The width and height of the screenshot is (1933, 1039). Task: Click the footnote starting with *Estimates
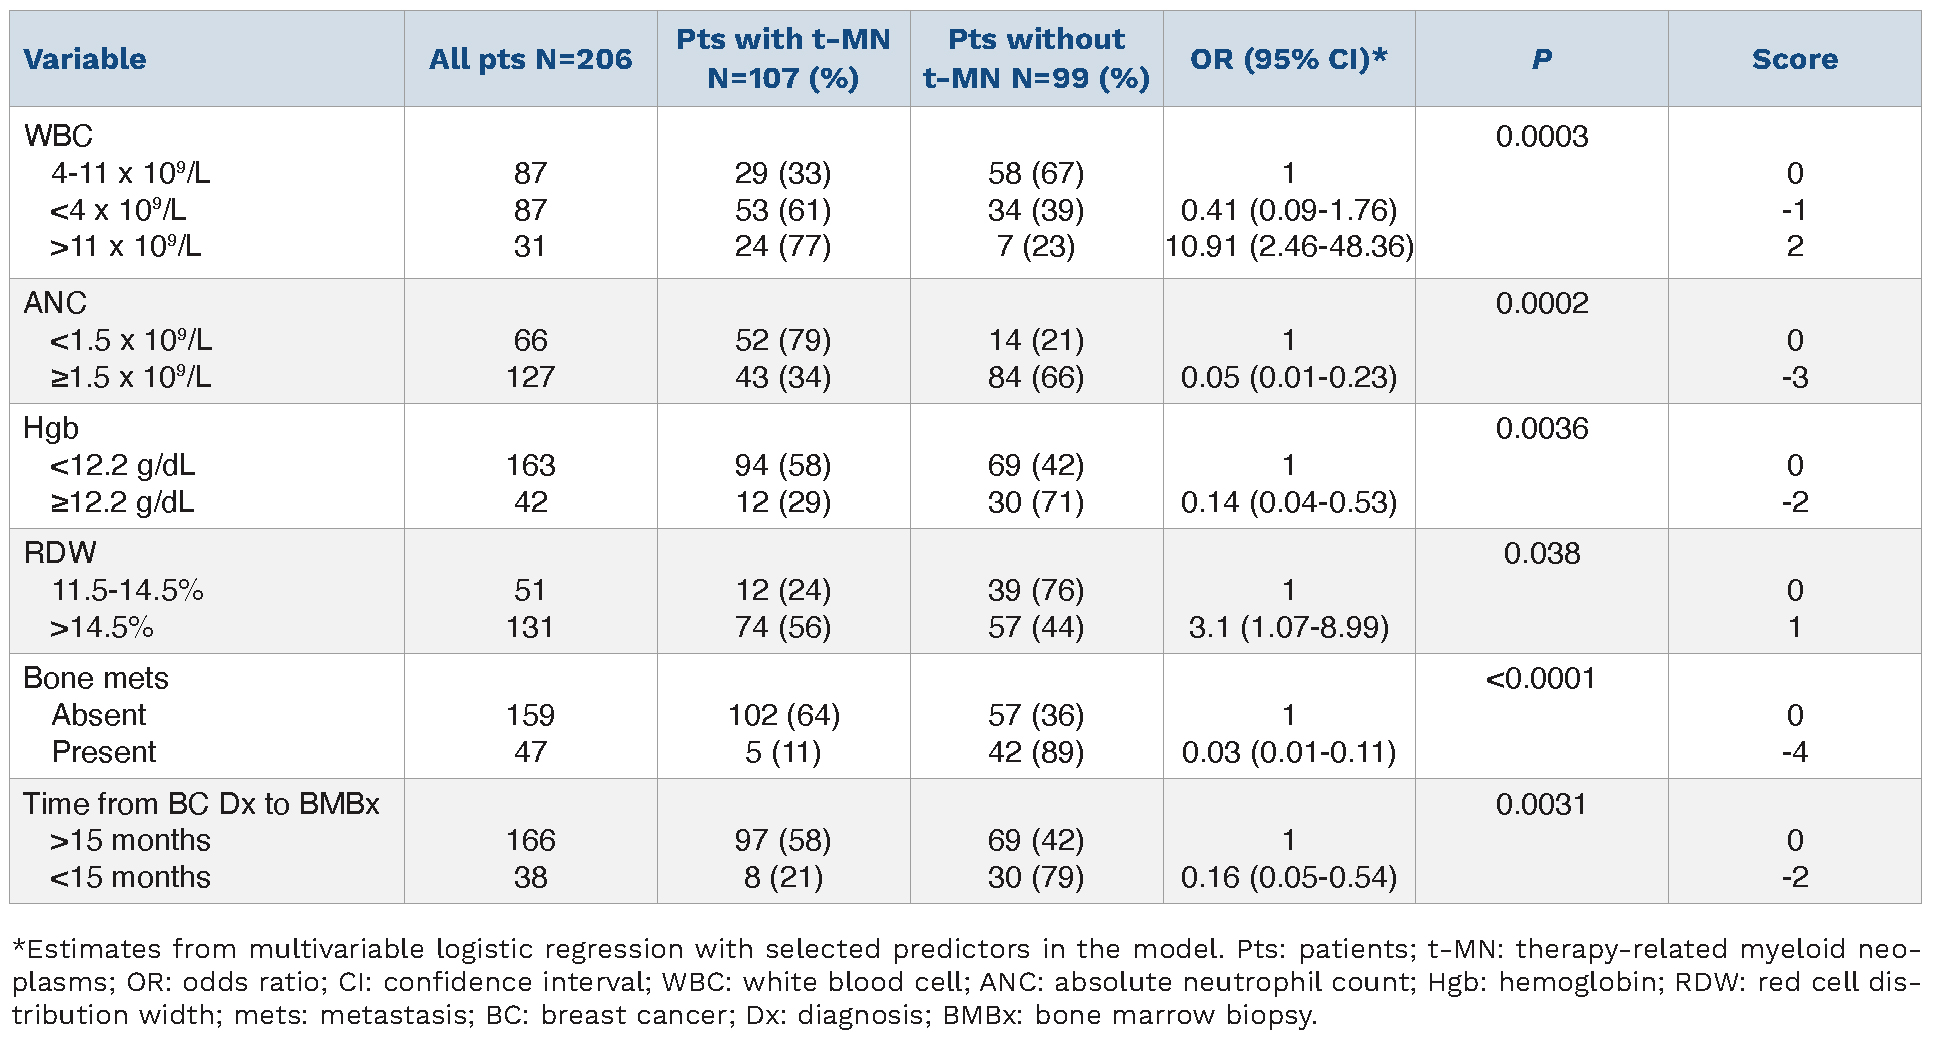[966, 982]
